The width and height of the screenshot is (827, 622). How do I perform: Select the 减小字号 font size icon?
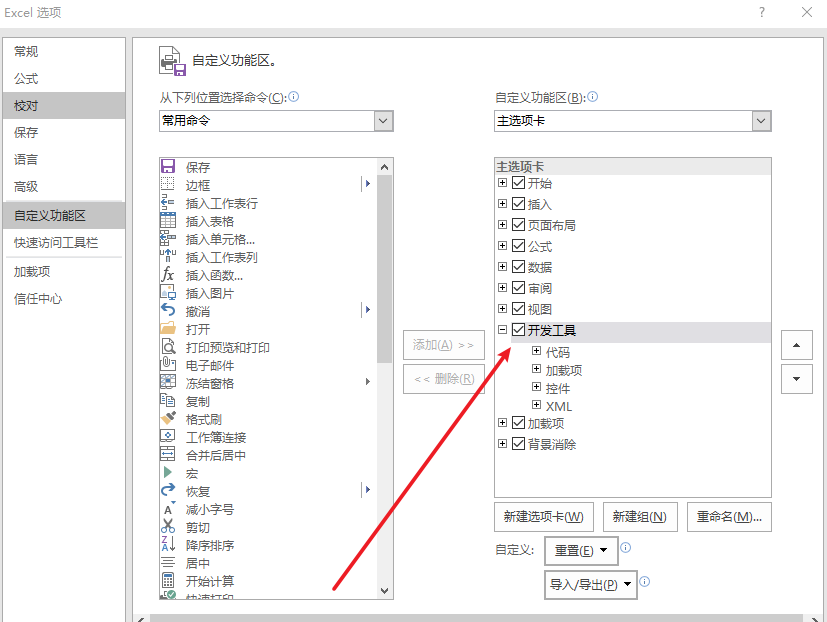click(x=168, y=509)
